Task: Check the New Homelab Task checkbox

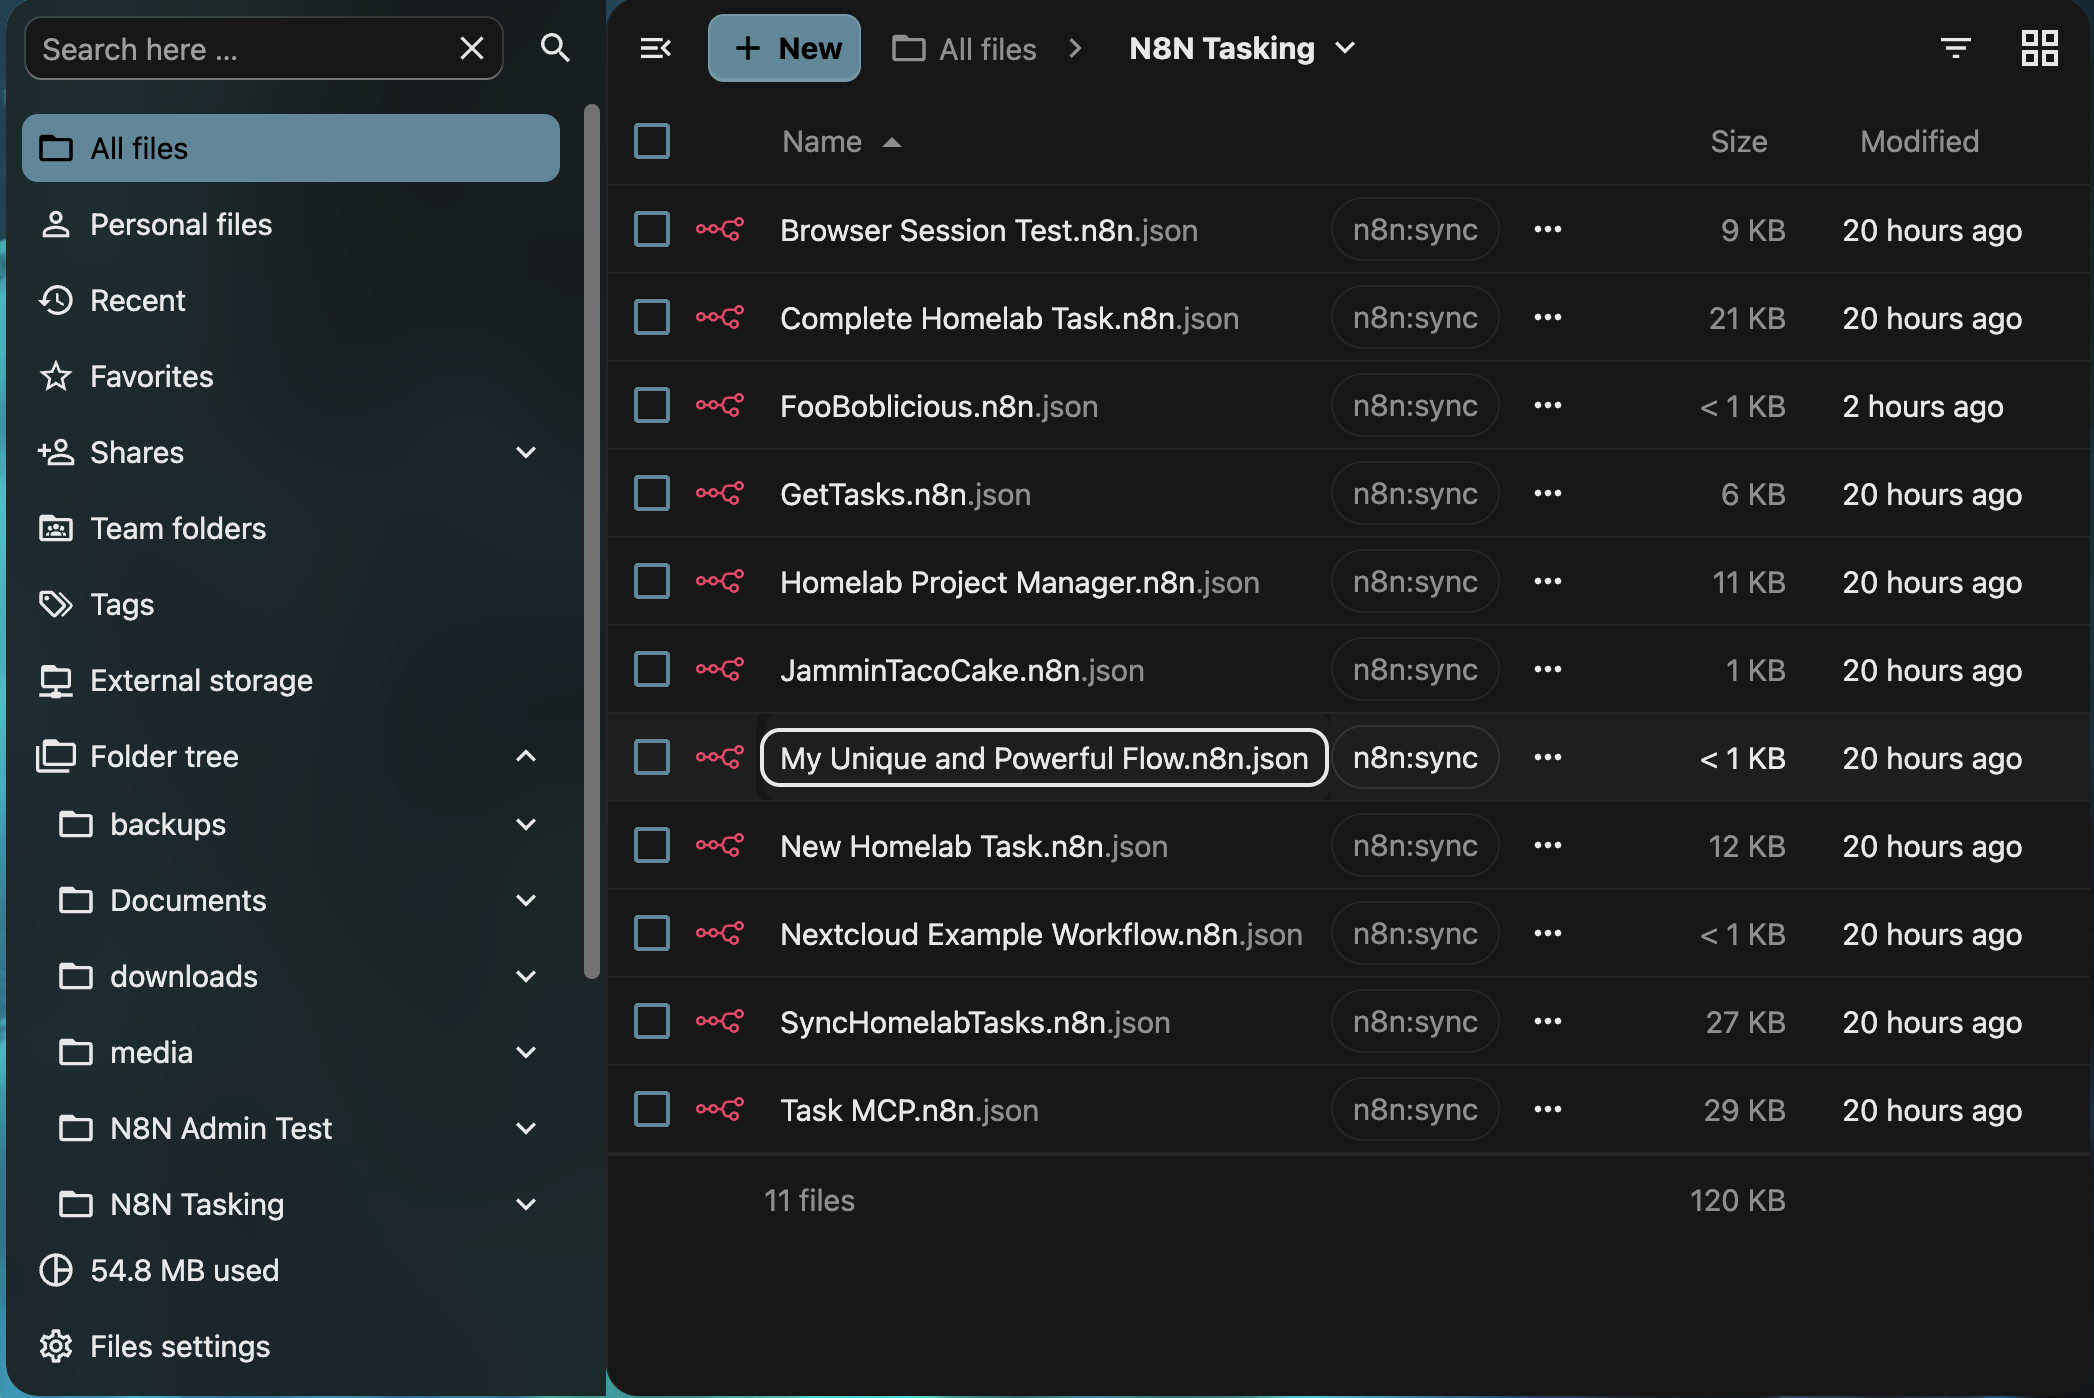Action: [x=652, y=846]
